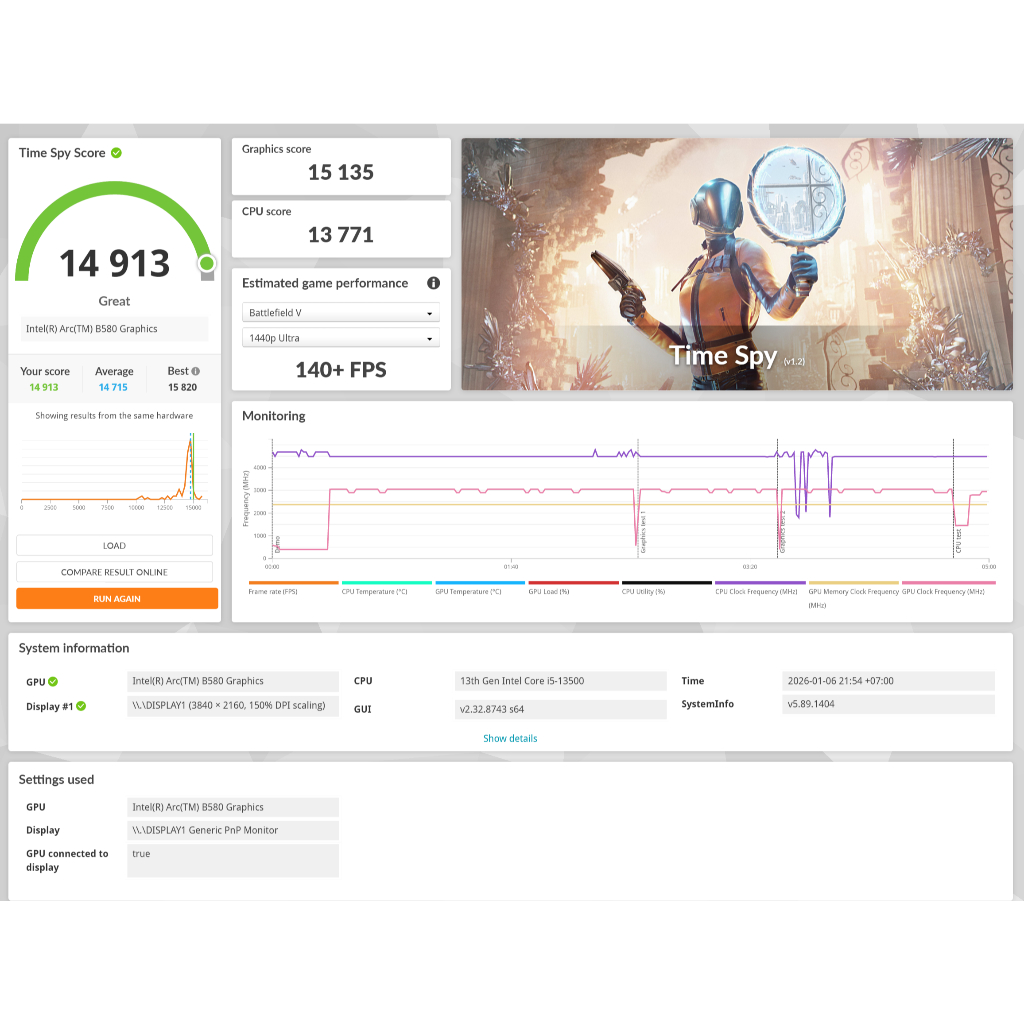Viewport: 1024px width, 1024px height.
Task: Click the green gauge indicator knob on score dial
Action: point(206,264)
